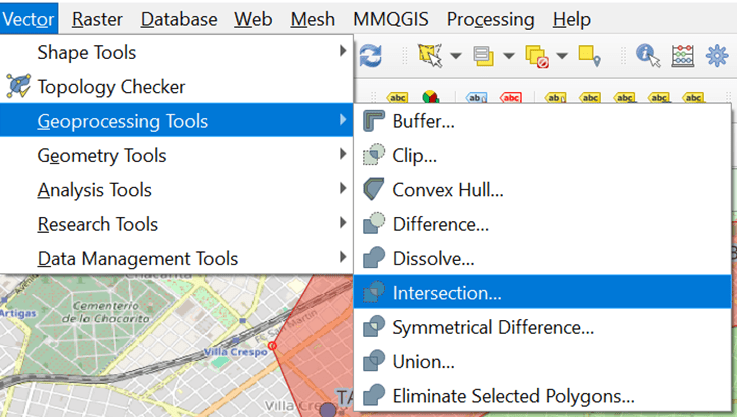Click the diagram pie chart label icon

point(429,98)
